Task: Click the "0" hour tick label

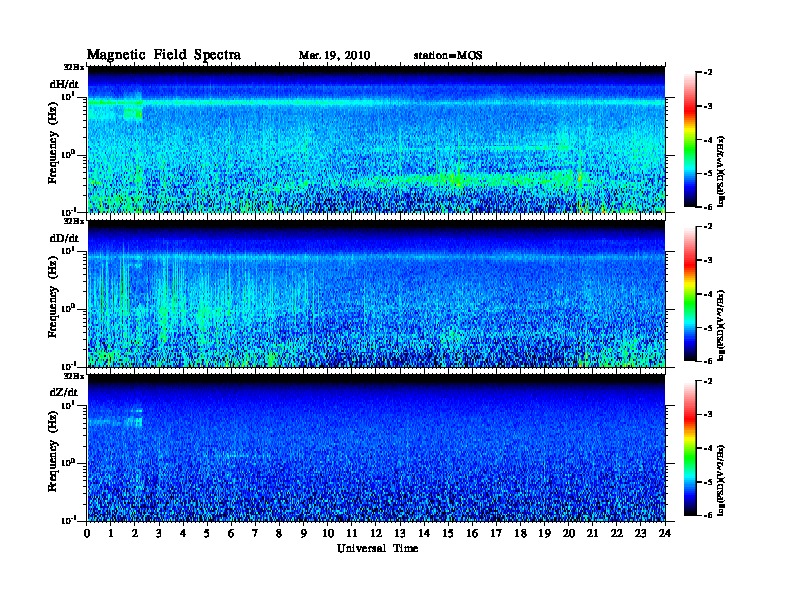Action: [87, 534]
